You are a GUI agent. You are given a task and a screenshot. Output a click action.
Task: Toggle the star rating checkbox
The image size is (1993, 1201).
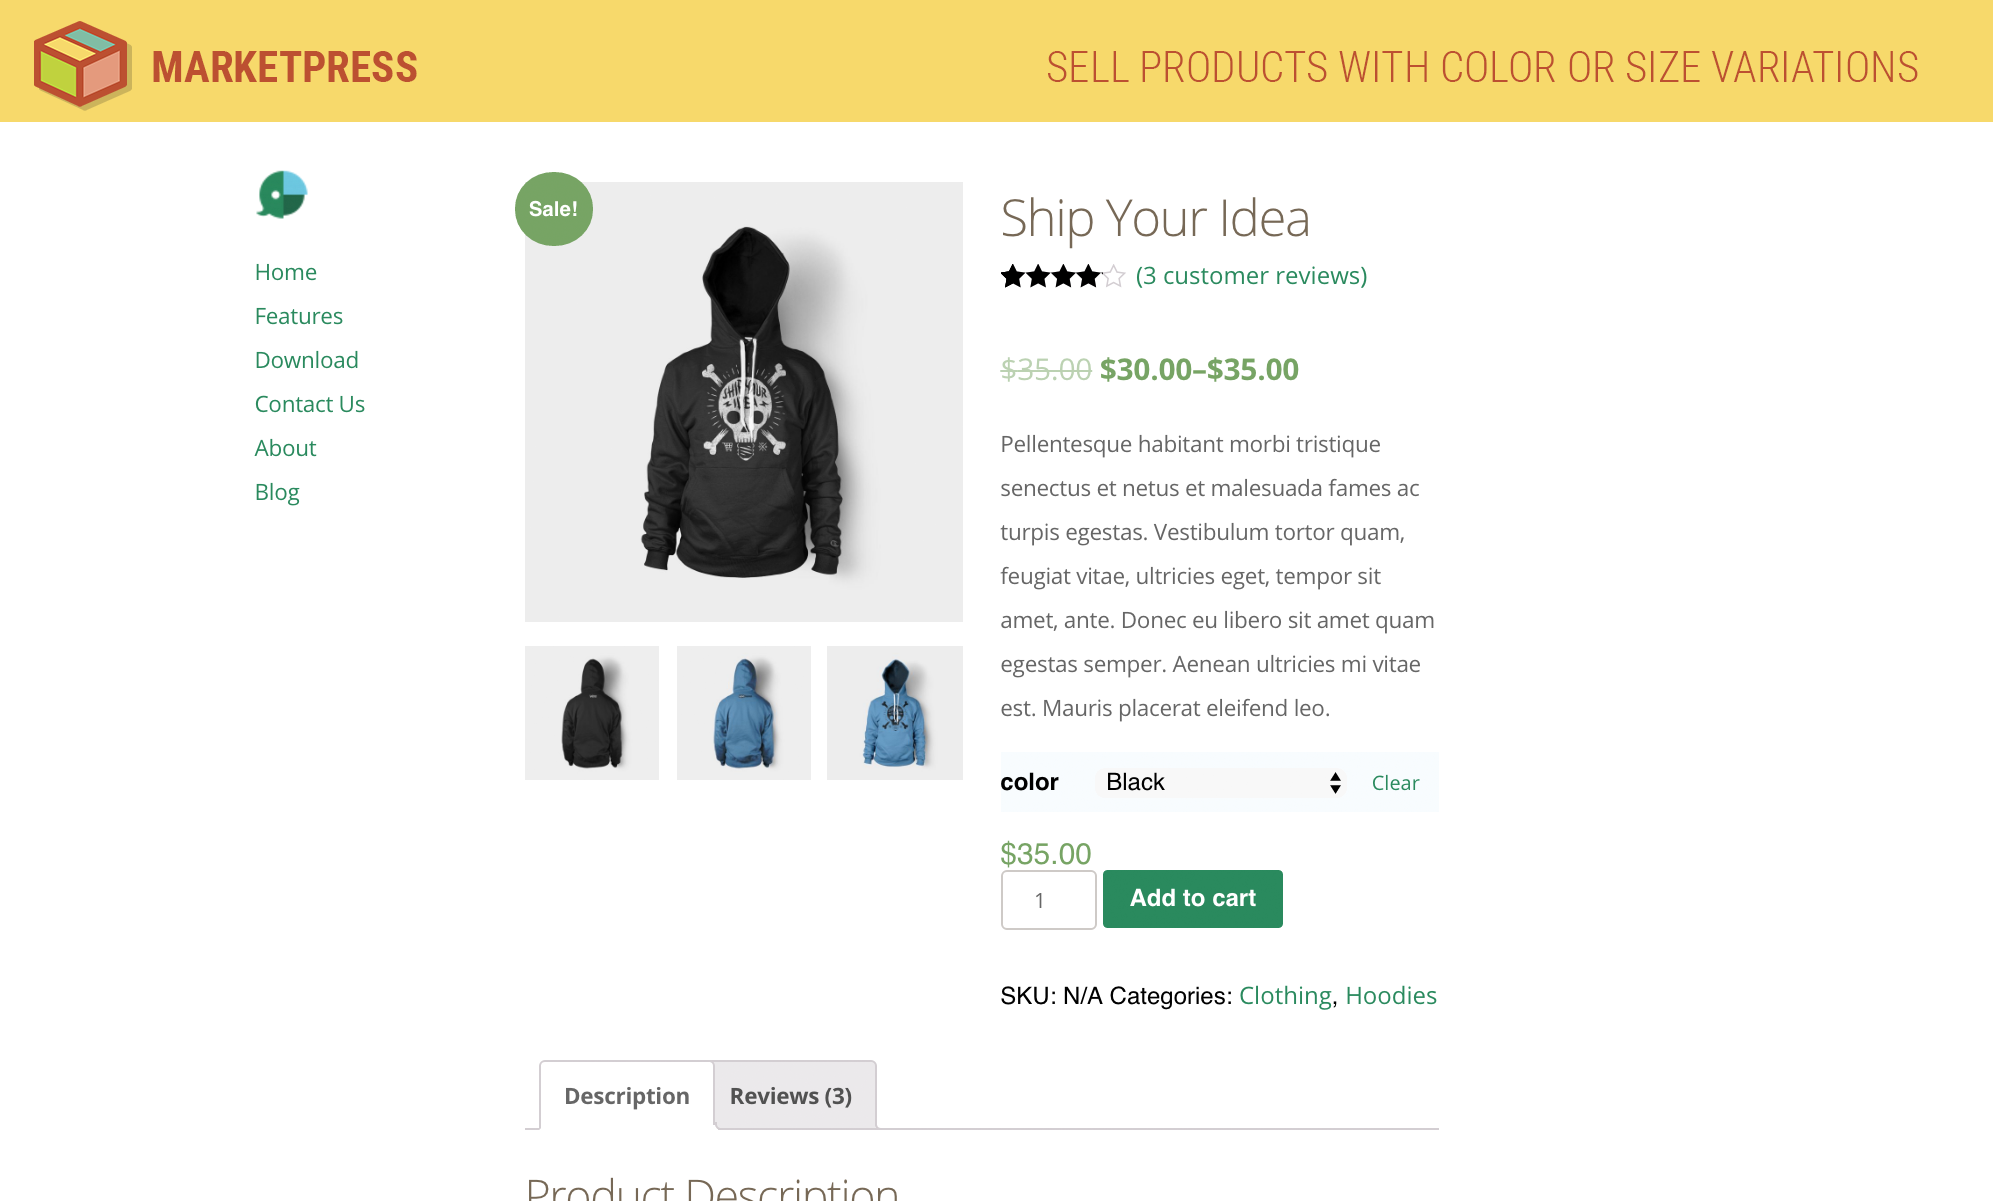tap(1118, 275)
